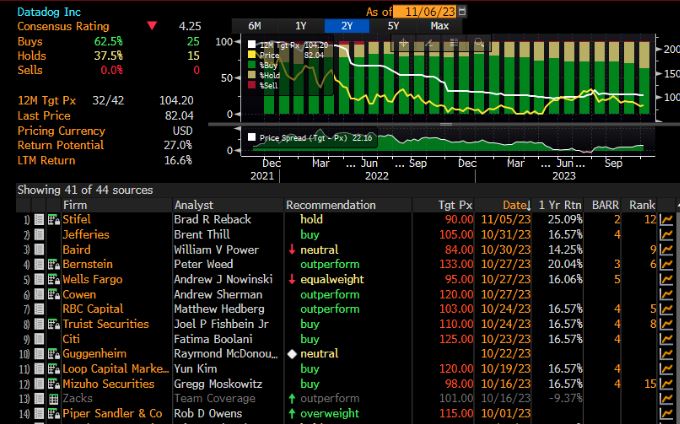Open the estimates detail icon beside Guggenheim
The height and width of the screenshot is (424, 680).
54,354
